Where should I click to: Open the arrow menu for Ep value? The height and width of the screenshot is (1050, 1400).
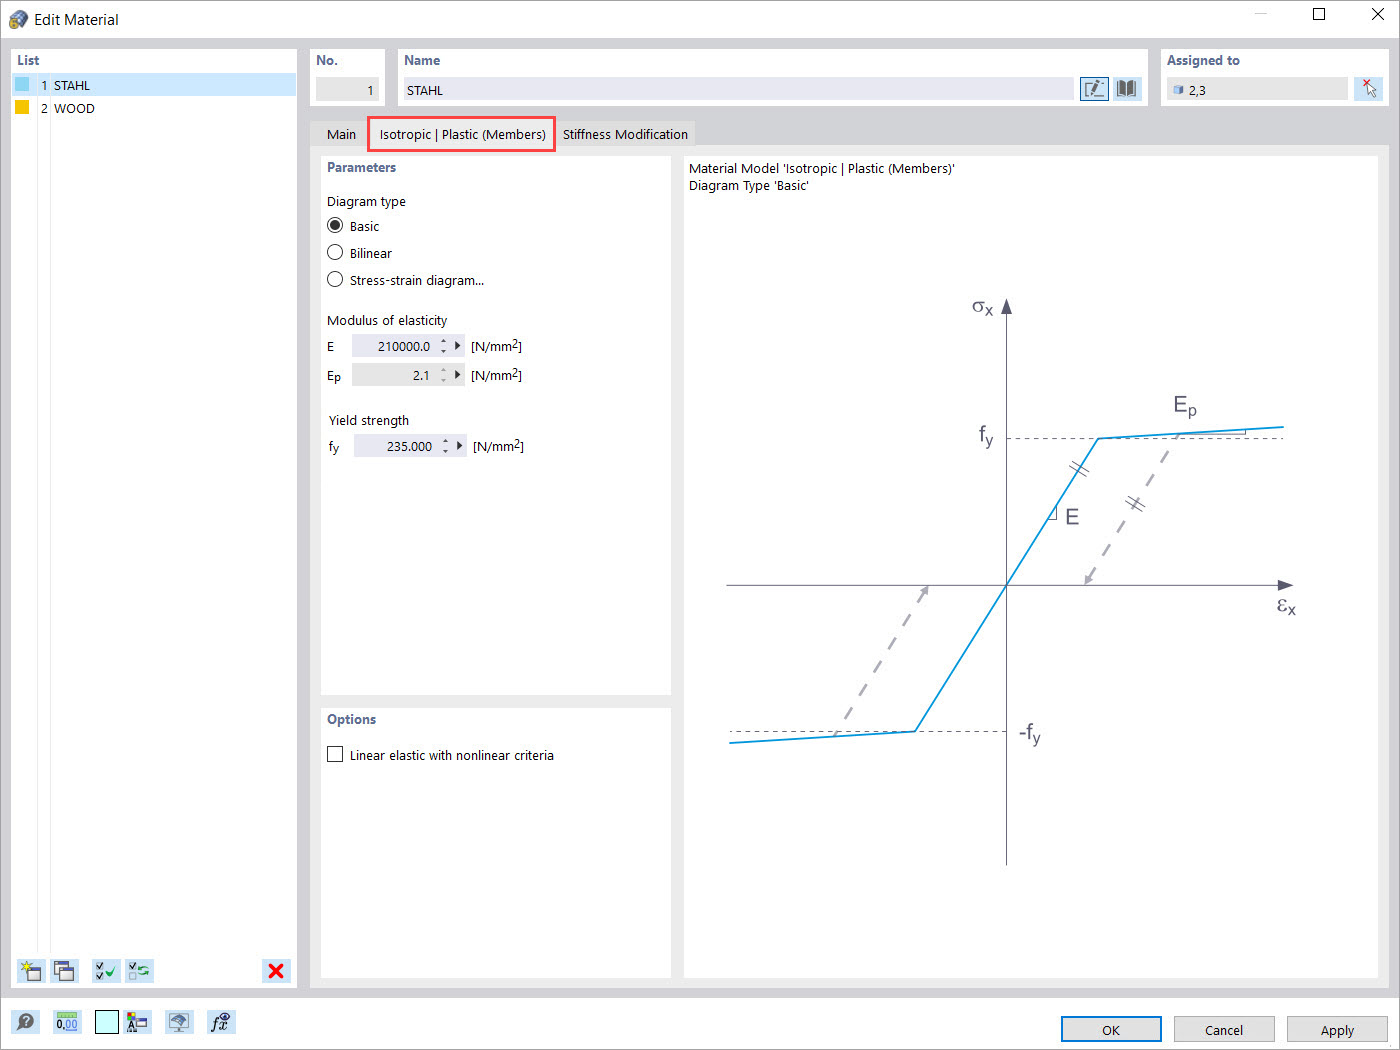(458, 375)
